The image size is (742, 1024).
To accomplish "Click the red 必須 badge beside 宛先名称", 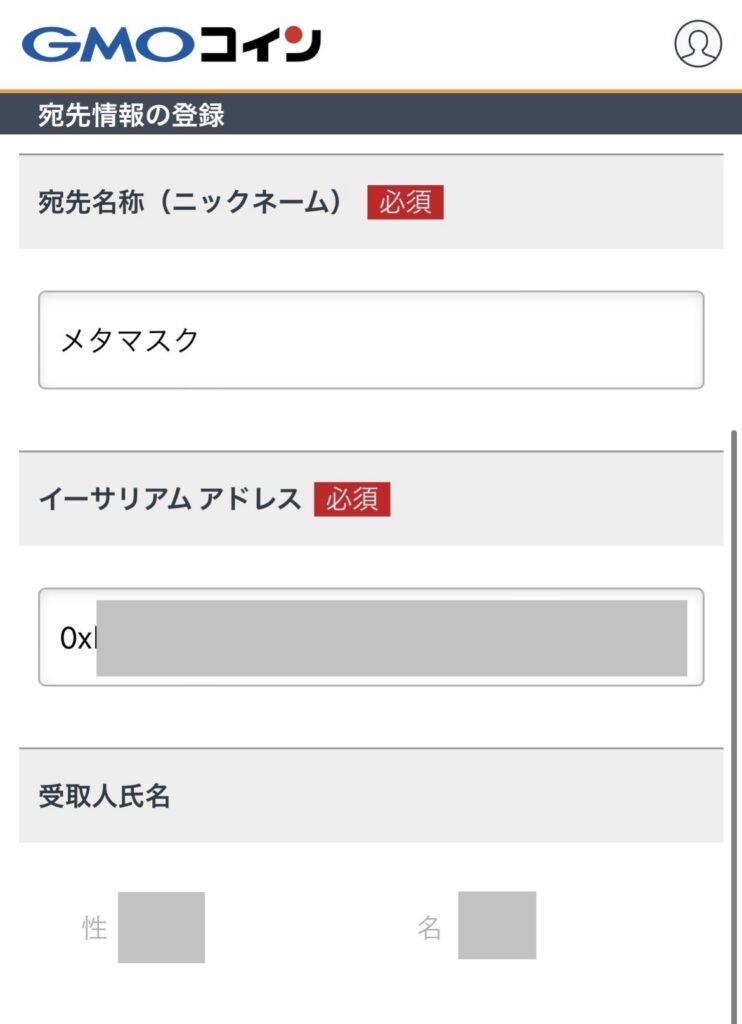I will tap(405, 202).
